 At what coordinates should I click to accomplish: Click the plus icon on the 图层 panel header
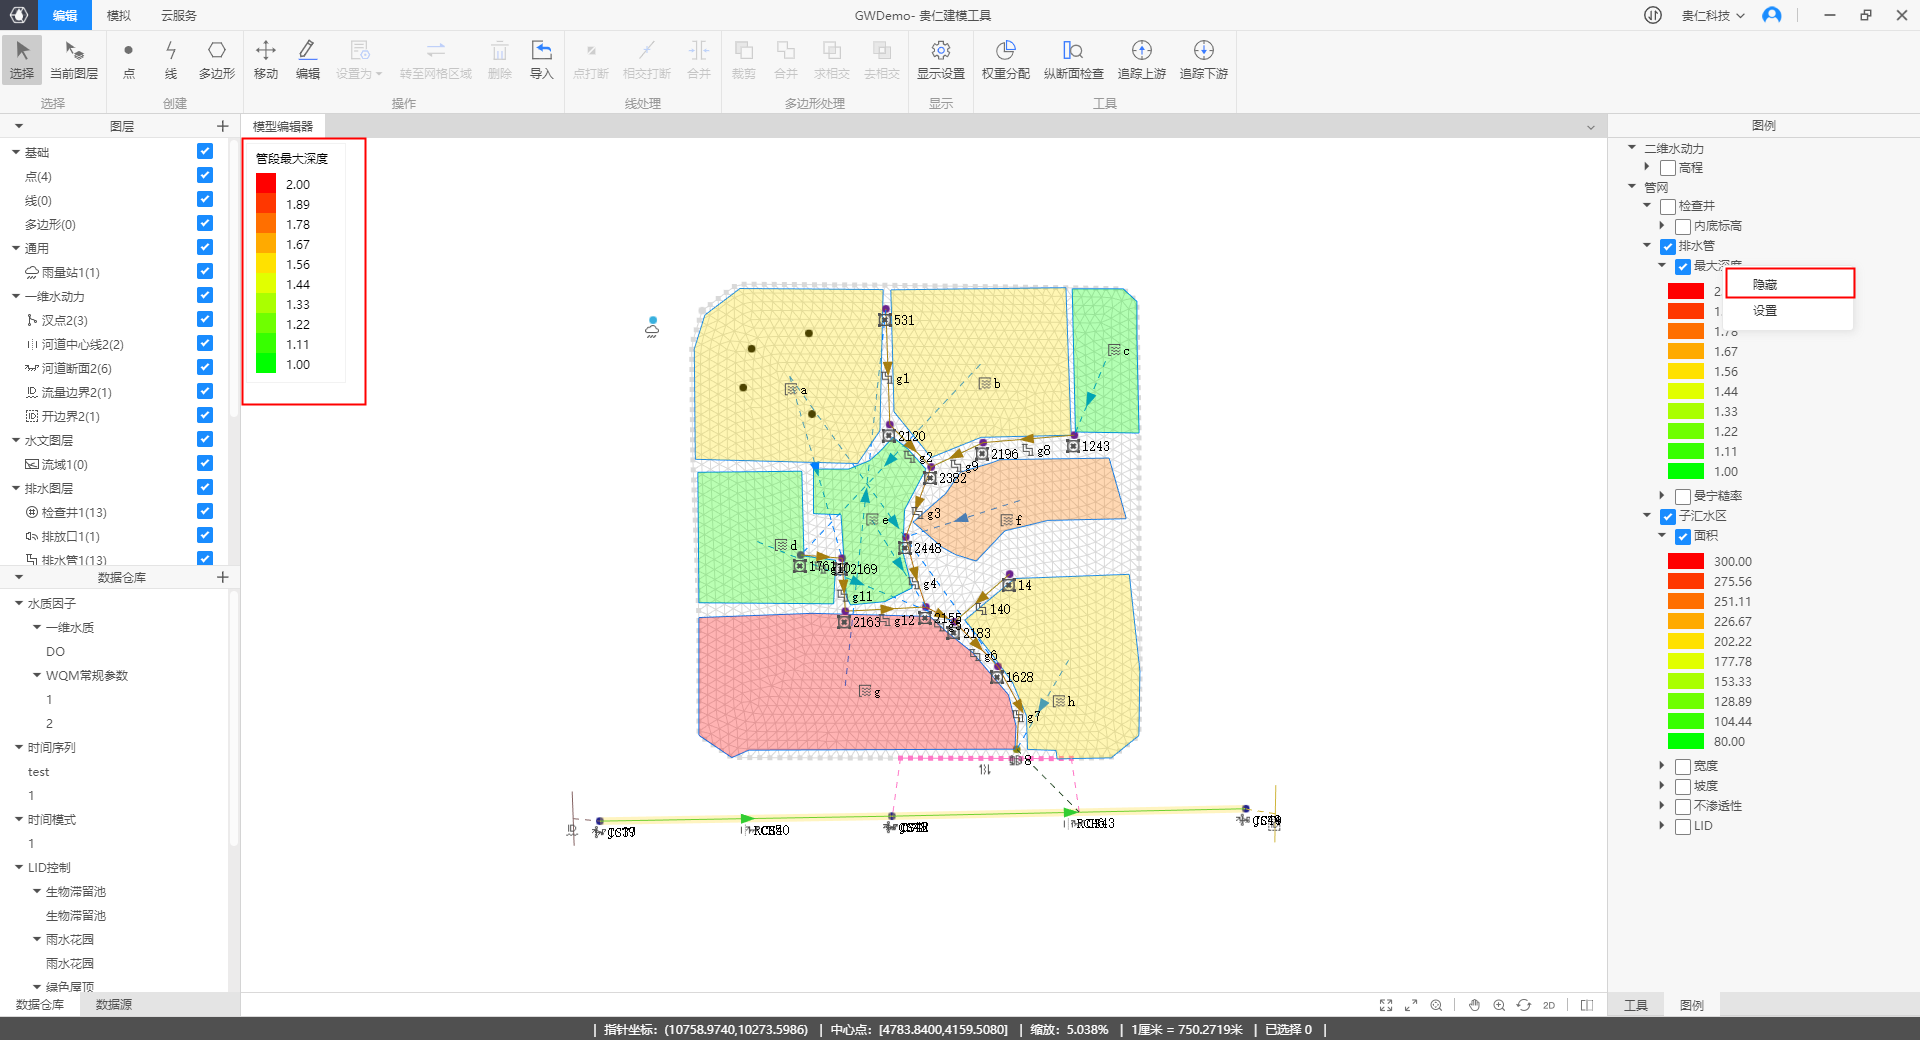click(x=223, y=126)
